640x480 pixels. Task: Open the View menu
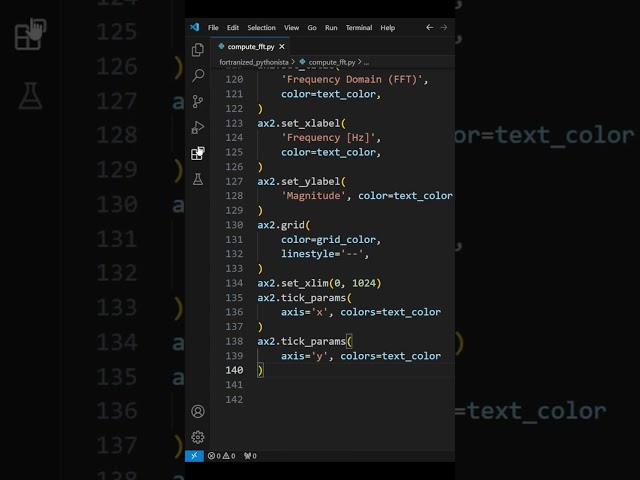point(291,28)
